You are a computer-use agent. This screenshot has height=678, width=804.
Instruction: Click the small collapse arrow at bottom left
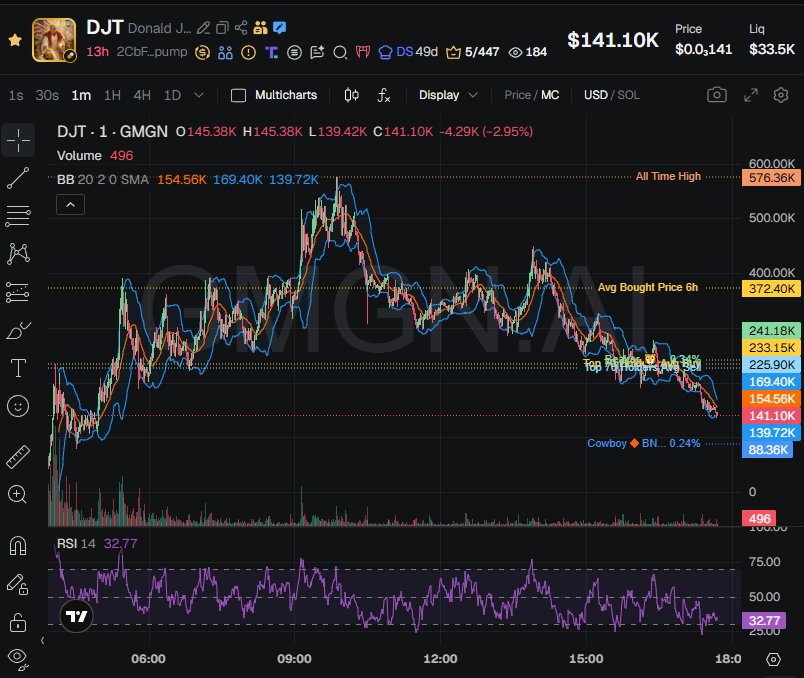coord(43,641)
